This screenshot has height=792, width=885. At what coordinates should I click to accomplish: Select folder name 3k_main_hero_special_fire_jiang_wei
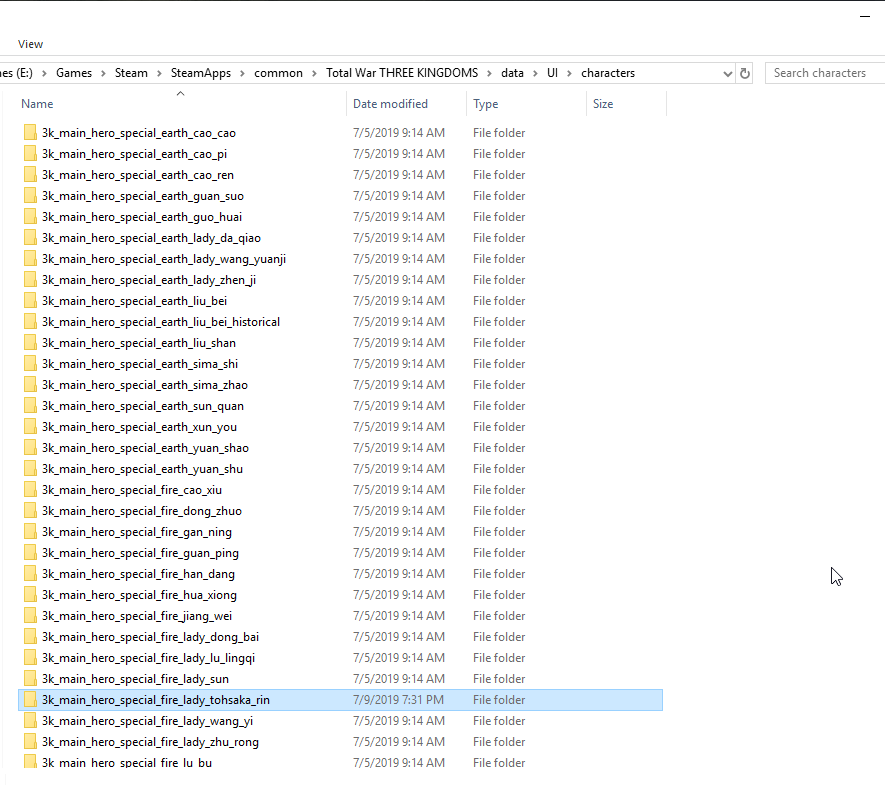[137, 616]
